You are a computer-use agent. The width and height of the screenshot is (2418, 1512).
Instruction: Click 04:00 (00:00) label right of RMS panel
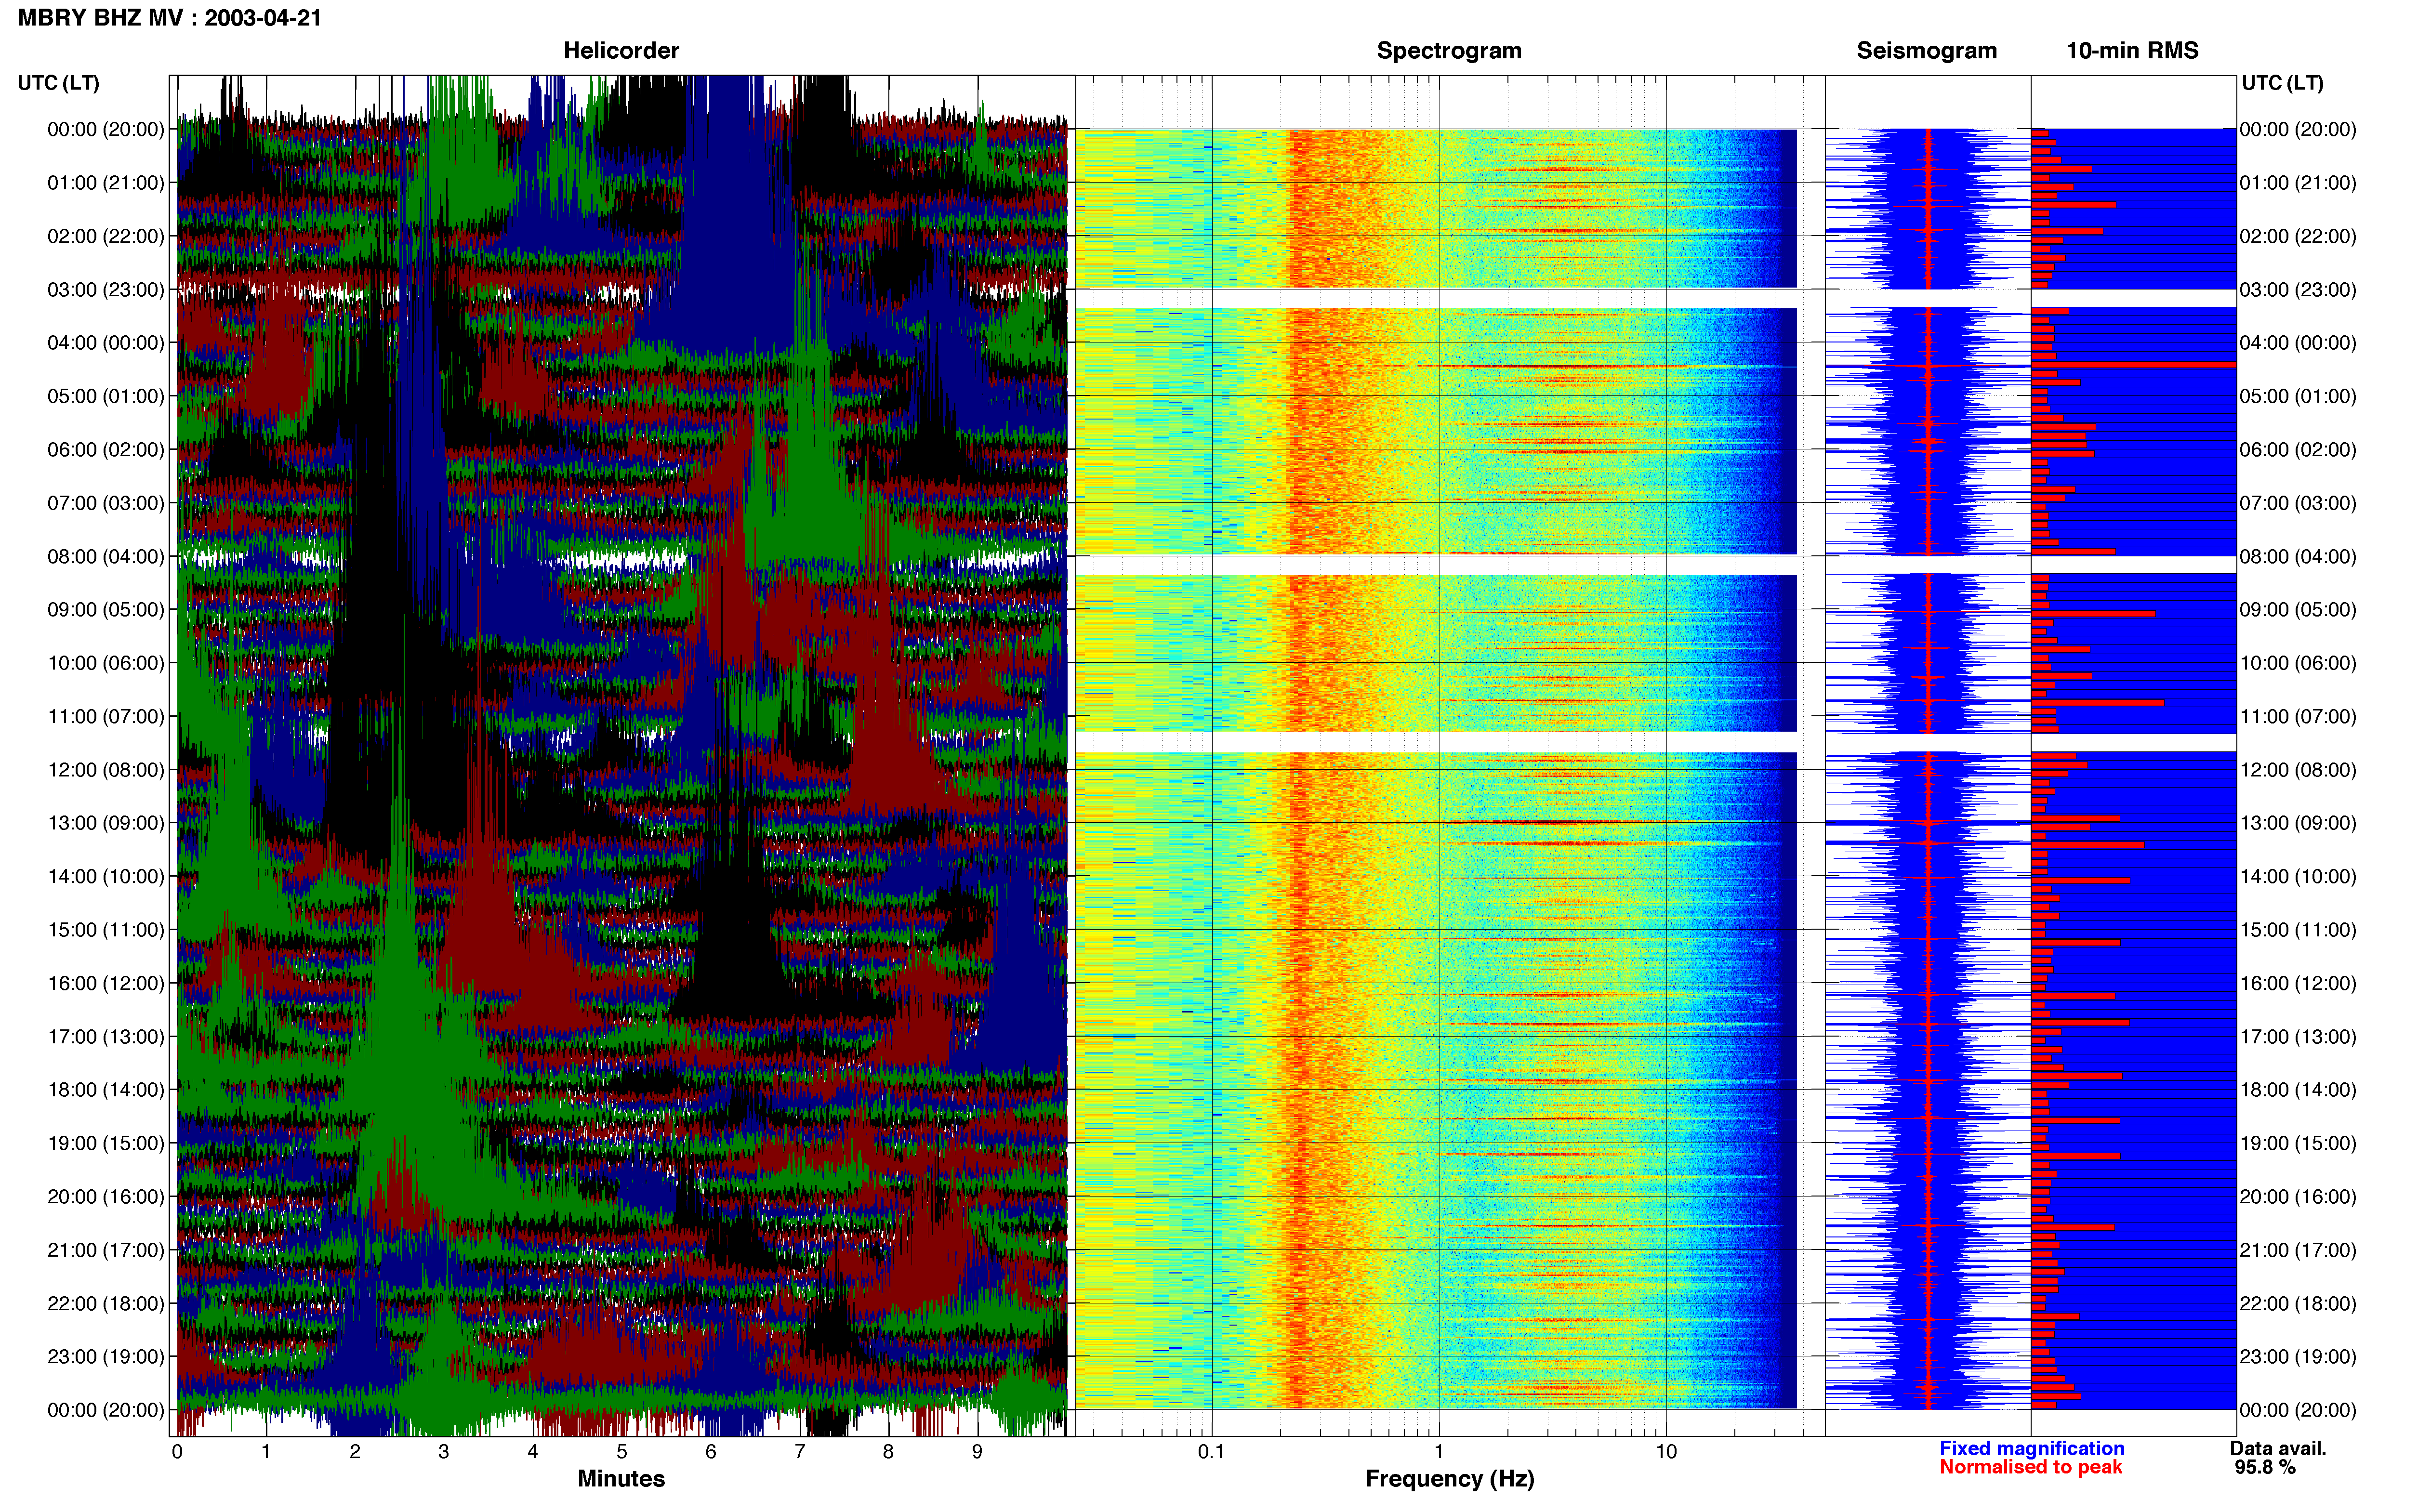pyautogui.click(x=2298, y=343)
